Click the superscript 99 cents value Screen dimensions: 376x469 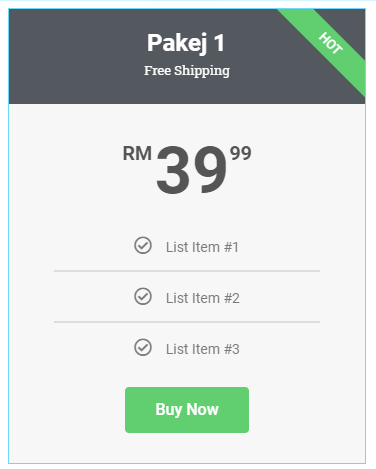pyautogui.click(x=241, y=153)
